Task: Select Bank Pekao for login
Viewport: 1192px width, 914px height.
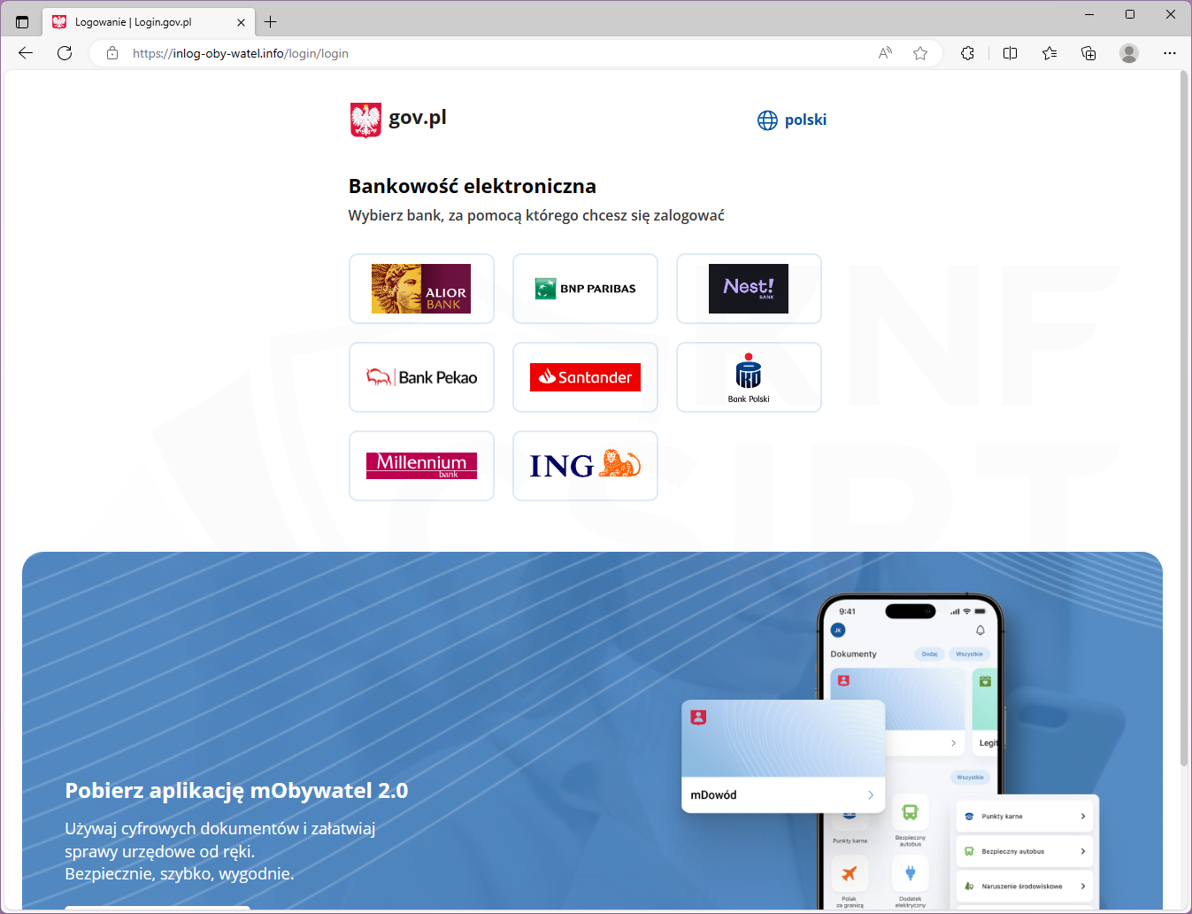Action: [421, 377]
